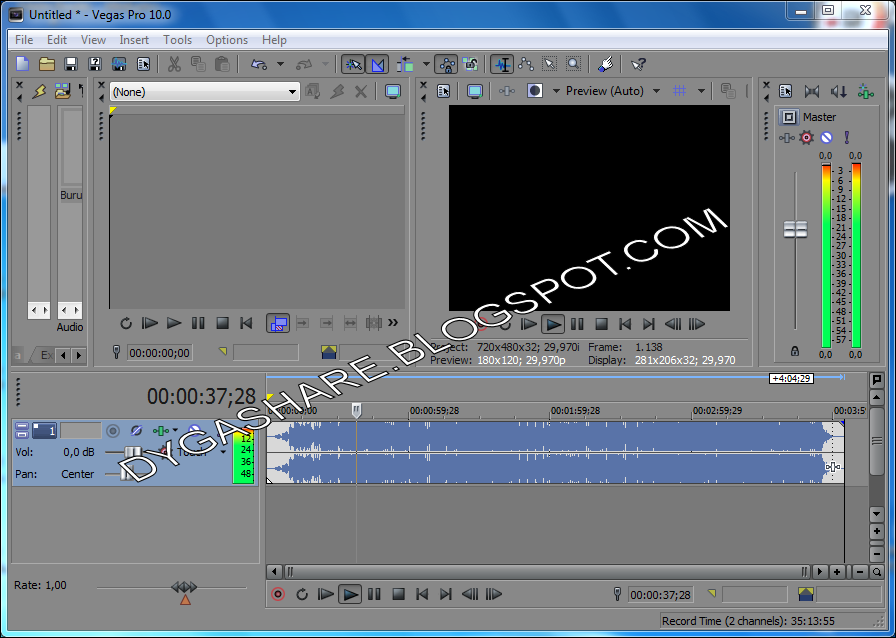Open the (None) trimmer media dropdown
Viewport: 896px width, 638px height.
click(205, 91)
